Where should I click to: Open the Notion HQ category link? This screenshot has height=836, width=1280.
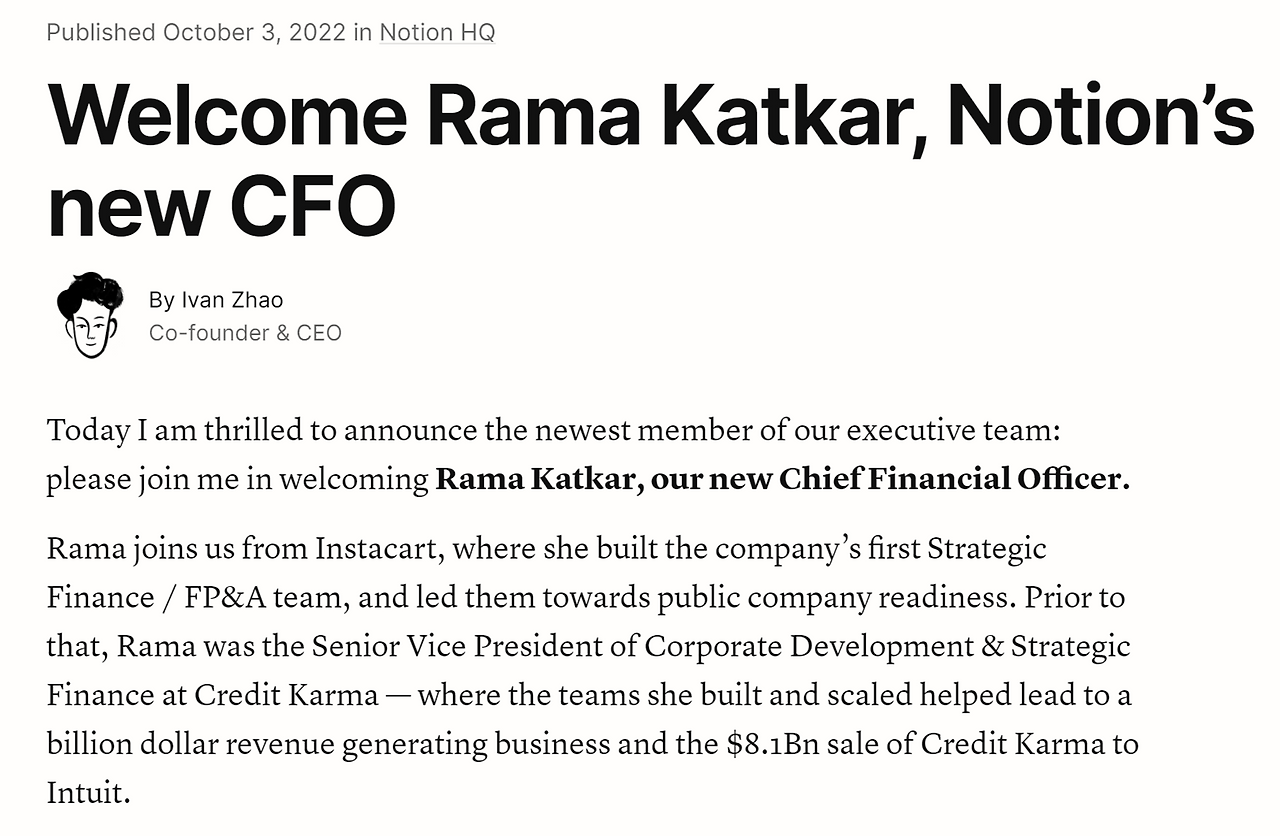(x=437, y=32)
